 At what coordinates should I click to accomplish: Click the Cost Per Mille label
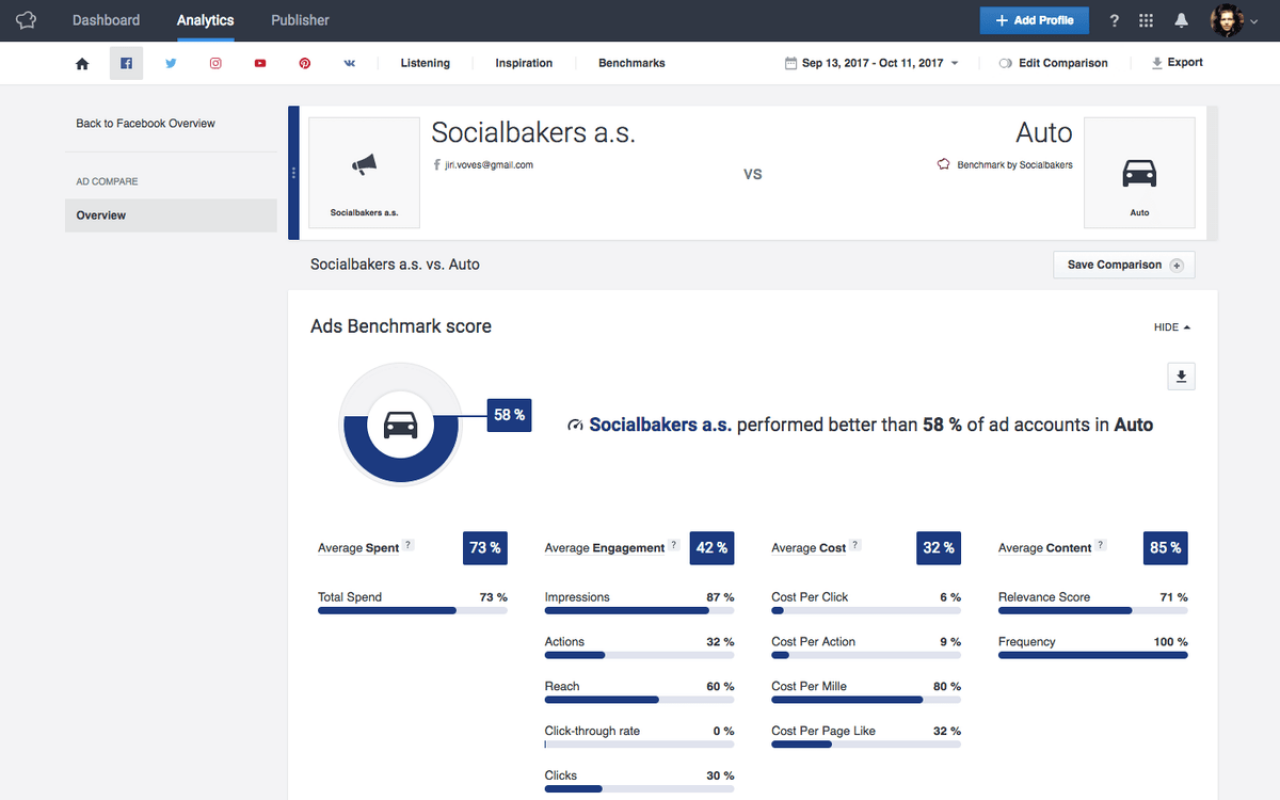click(809, 686)
